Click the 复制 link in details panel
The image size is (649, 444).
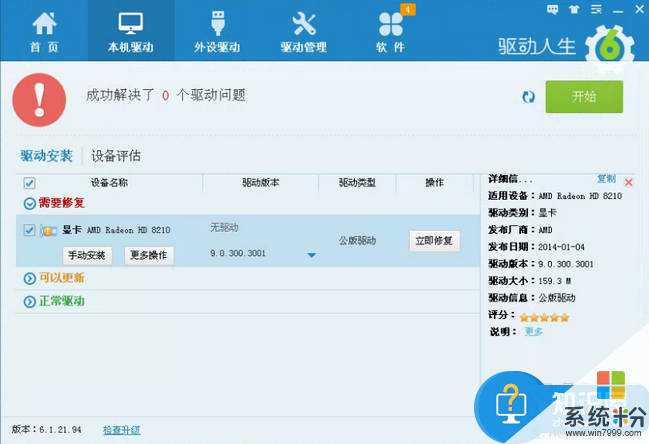click(606, 179)
